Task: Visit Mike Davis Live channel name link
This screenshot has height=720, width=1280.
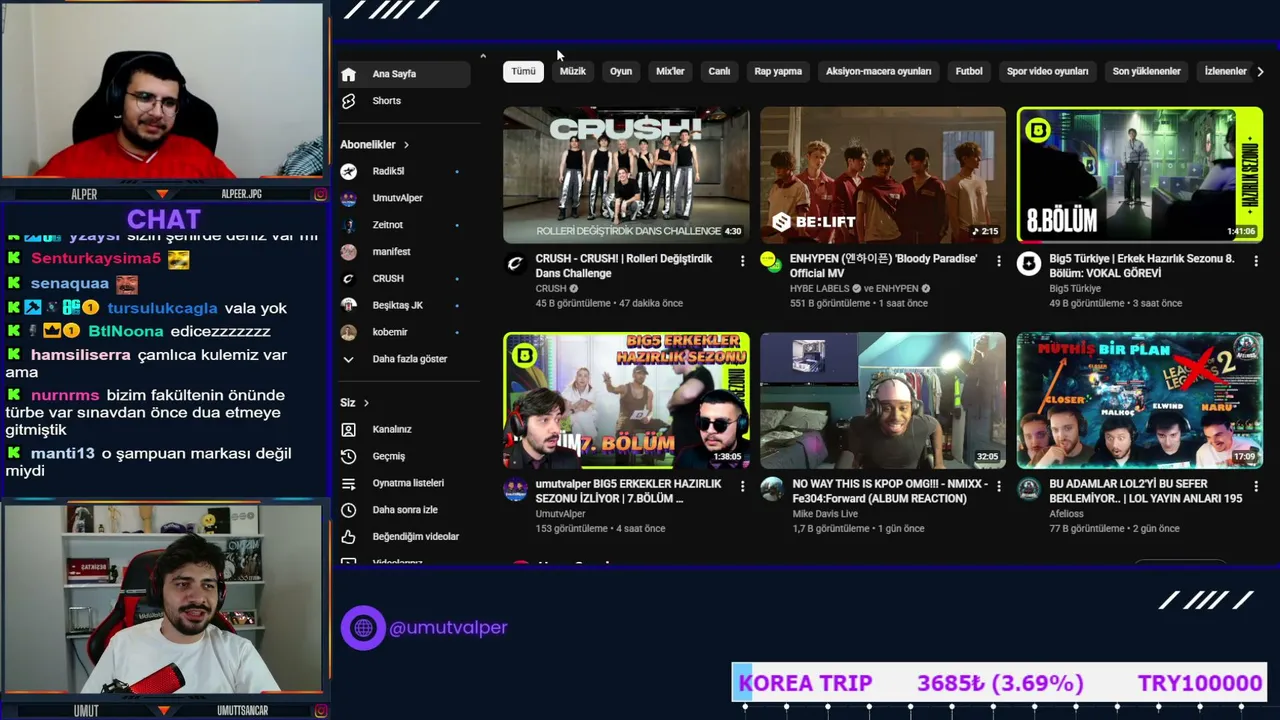Action: click(x=825, y=514)
